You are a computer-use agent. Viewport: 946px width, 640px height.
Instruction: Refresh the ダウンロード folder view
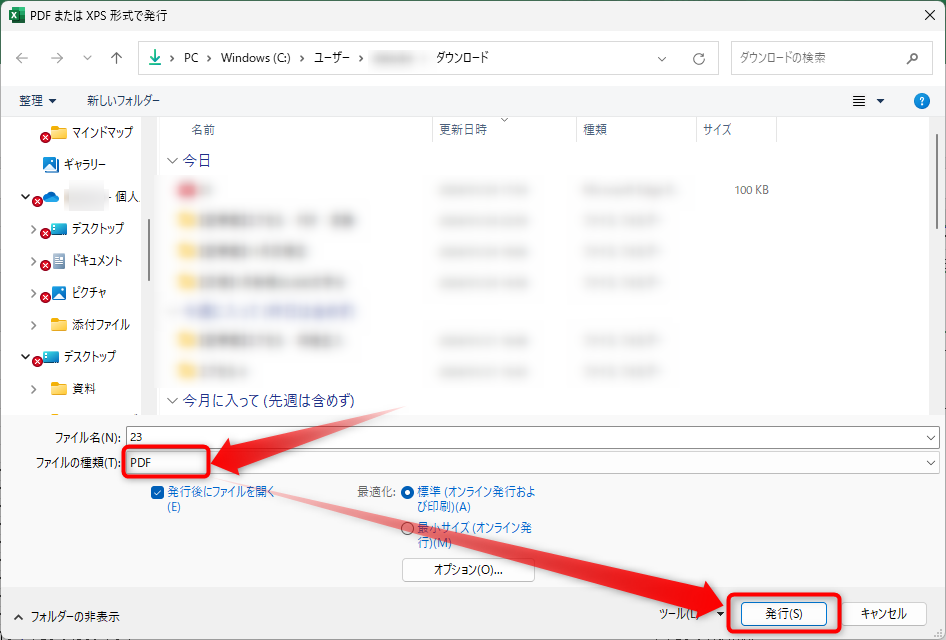click(x=699, y=59)
